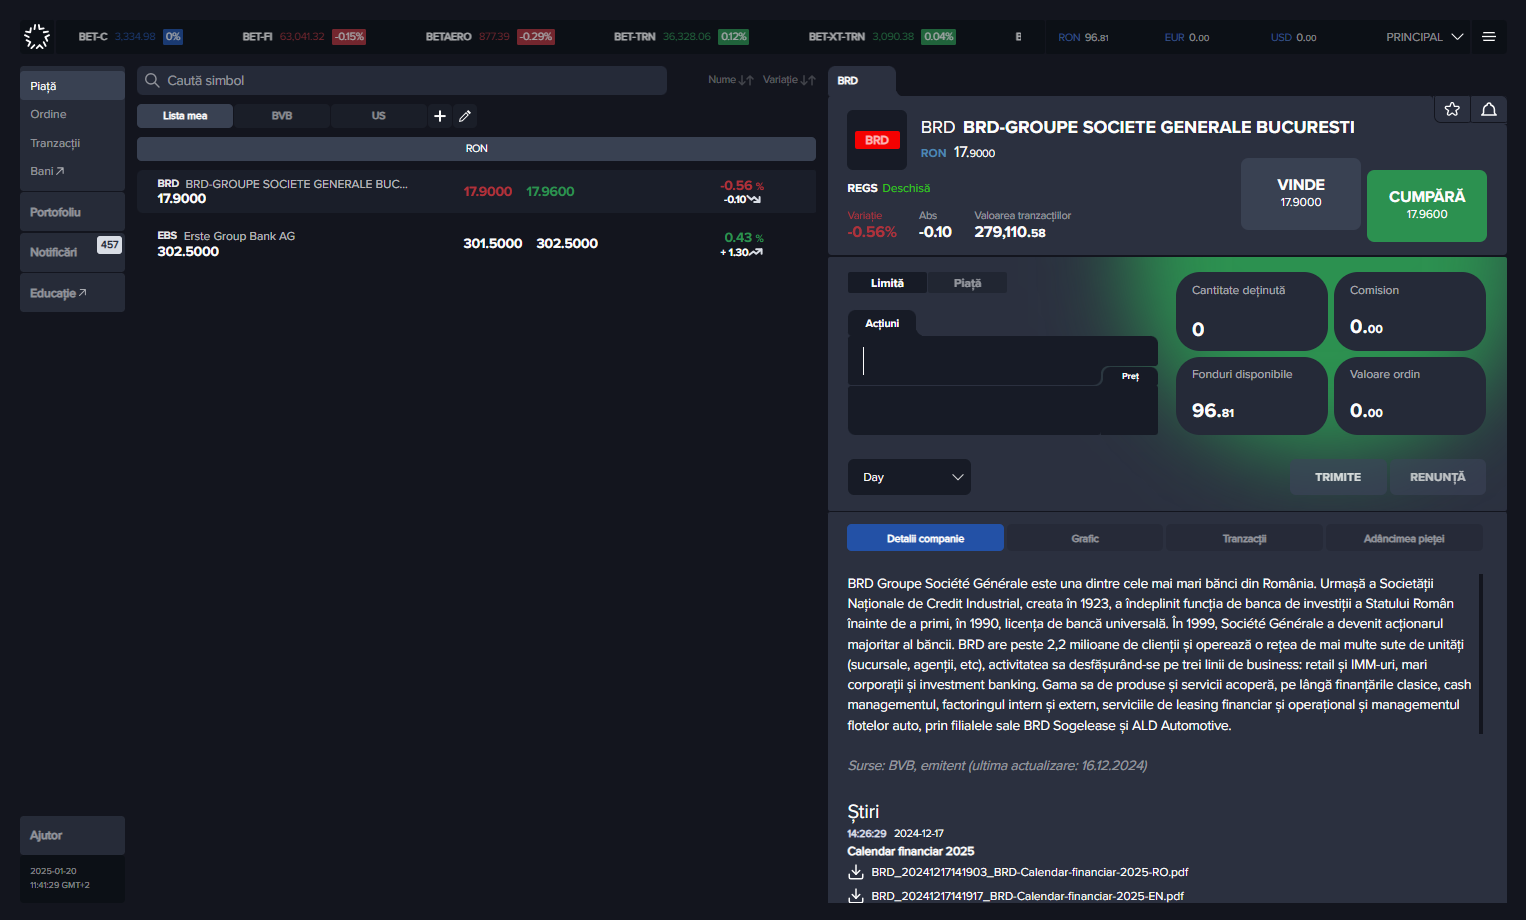Open the Detalii companie tab
Screen dimensions: 1526x920
(925, 538)
